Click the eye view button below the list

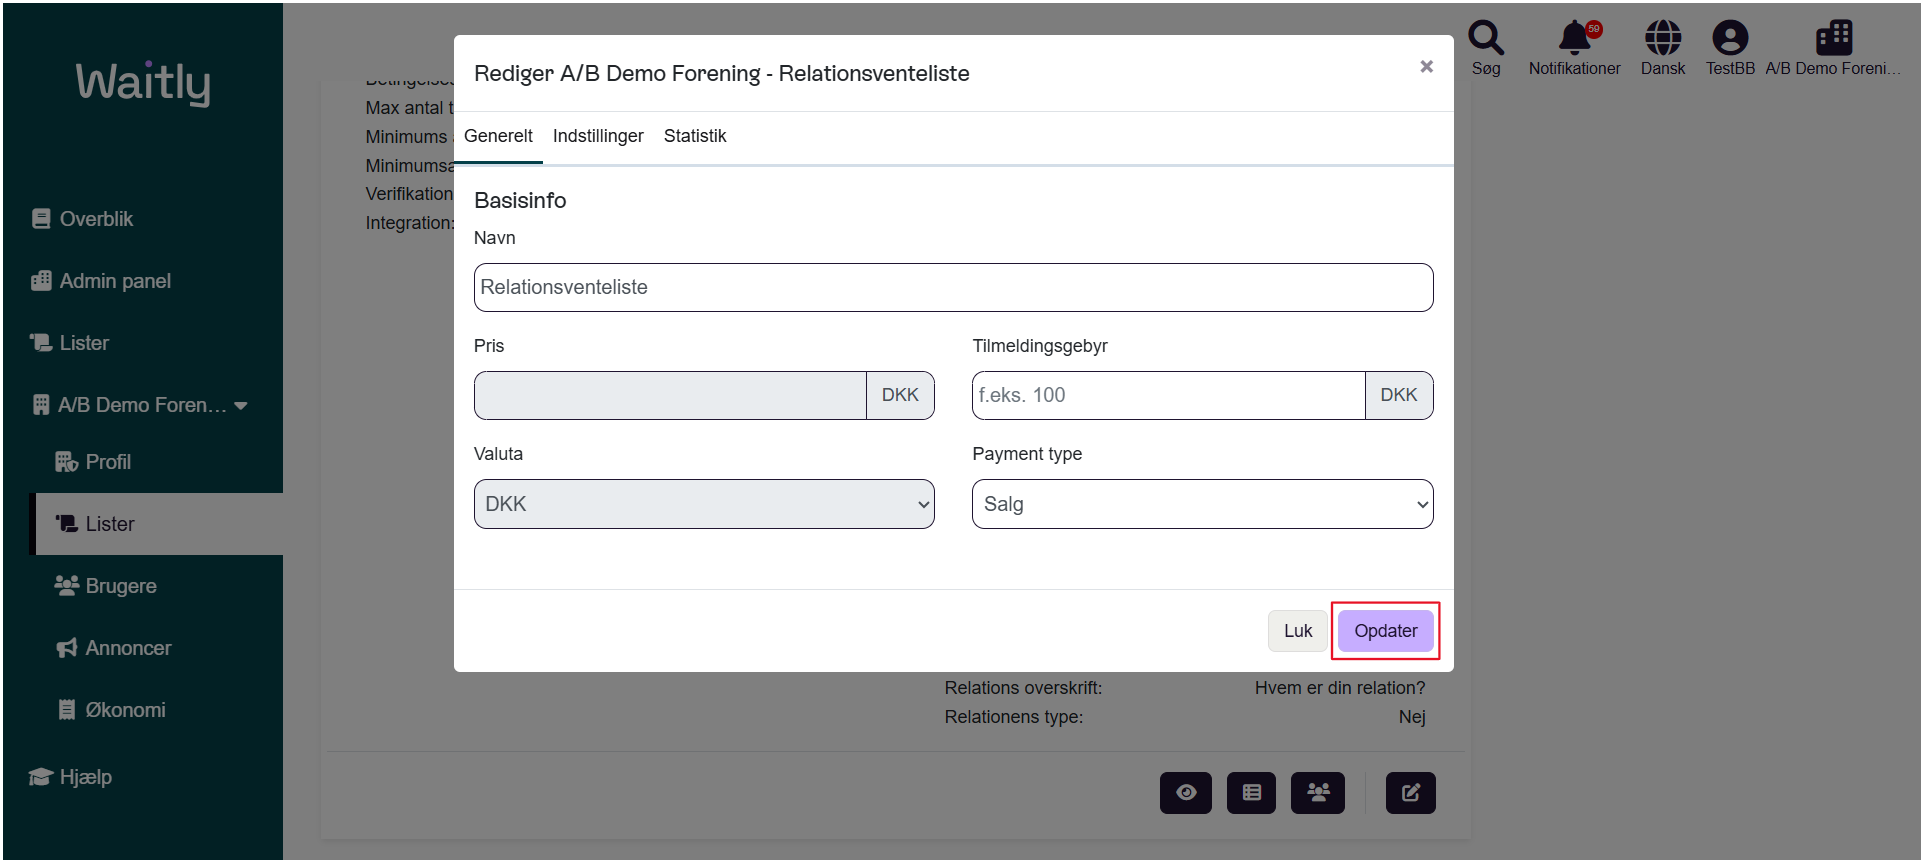[x=1186, y=793]
